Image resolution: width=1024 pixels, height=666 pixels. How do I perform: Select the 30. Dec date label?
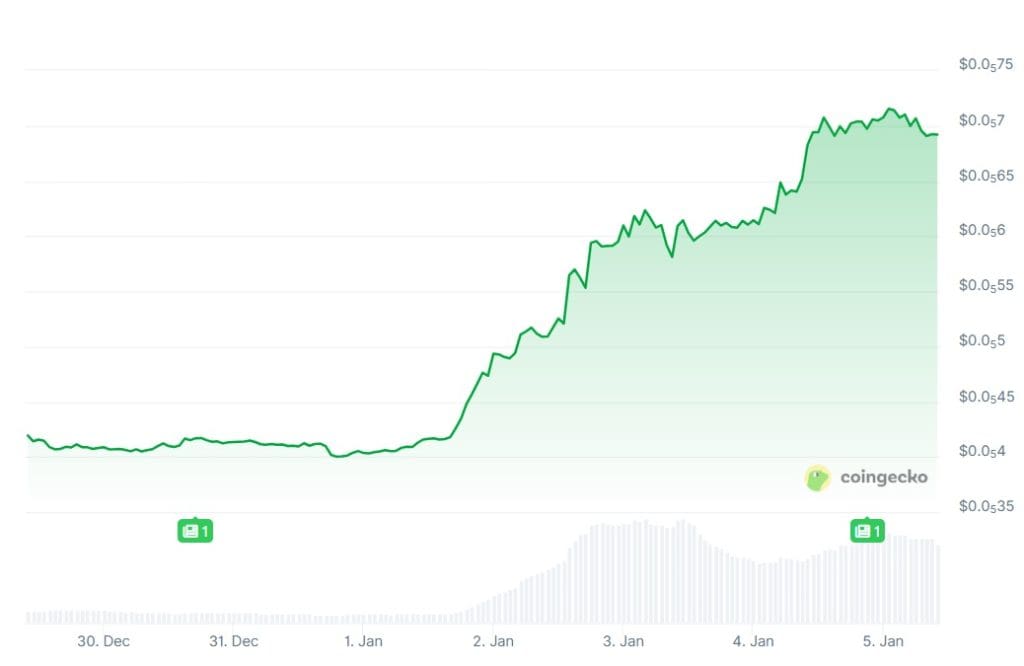(x=104, y=641)
